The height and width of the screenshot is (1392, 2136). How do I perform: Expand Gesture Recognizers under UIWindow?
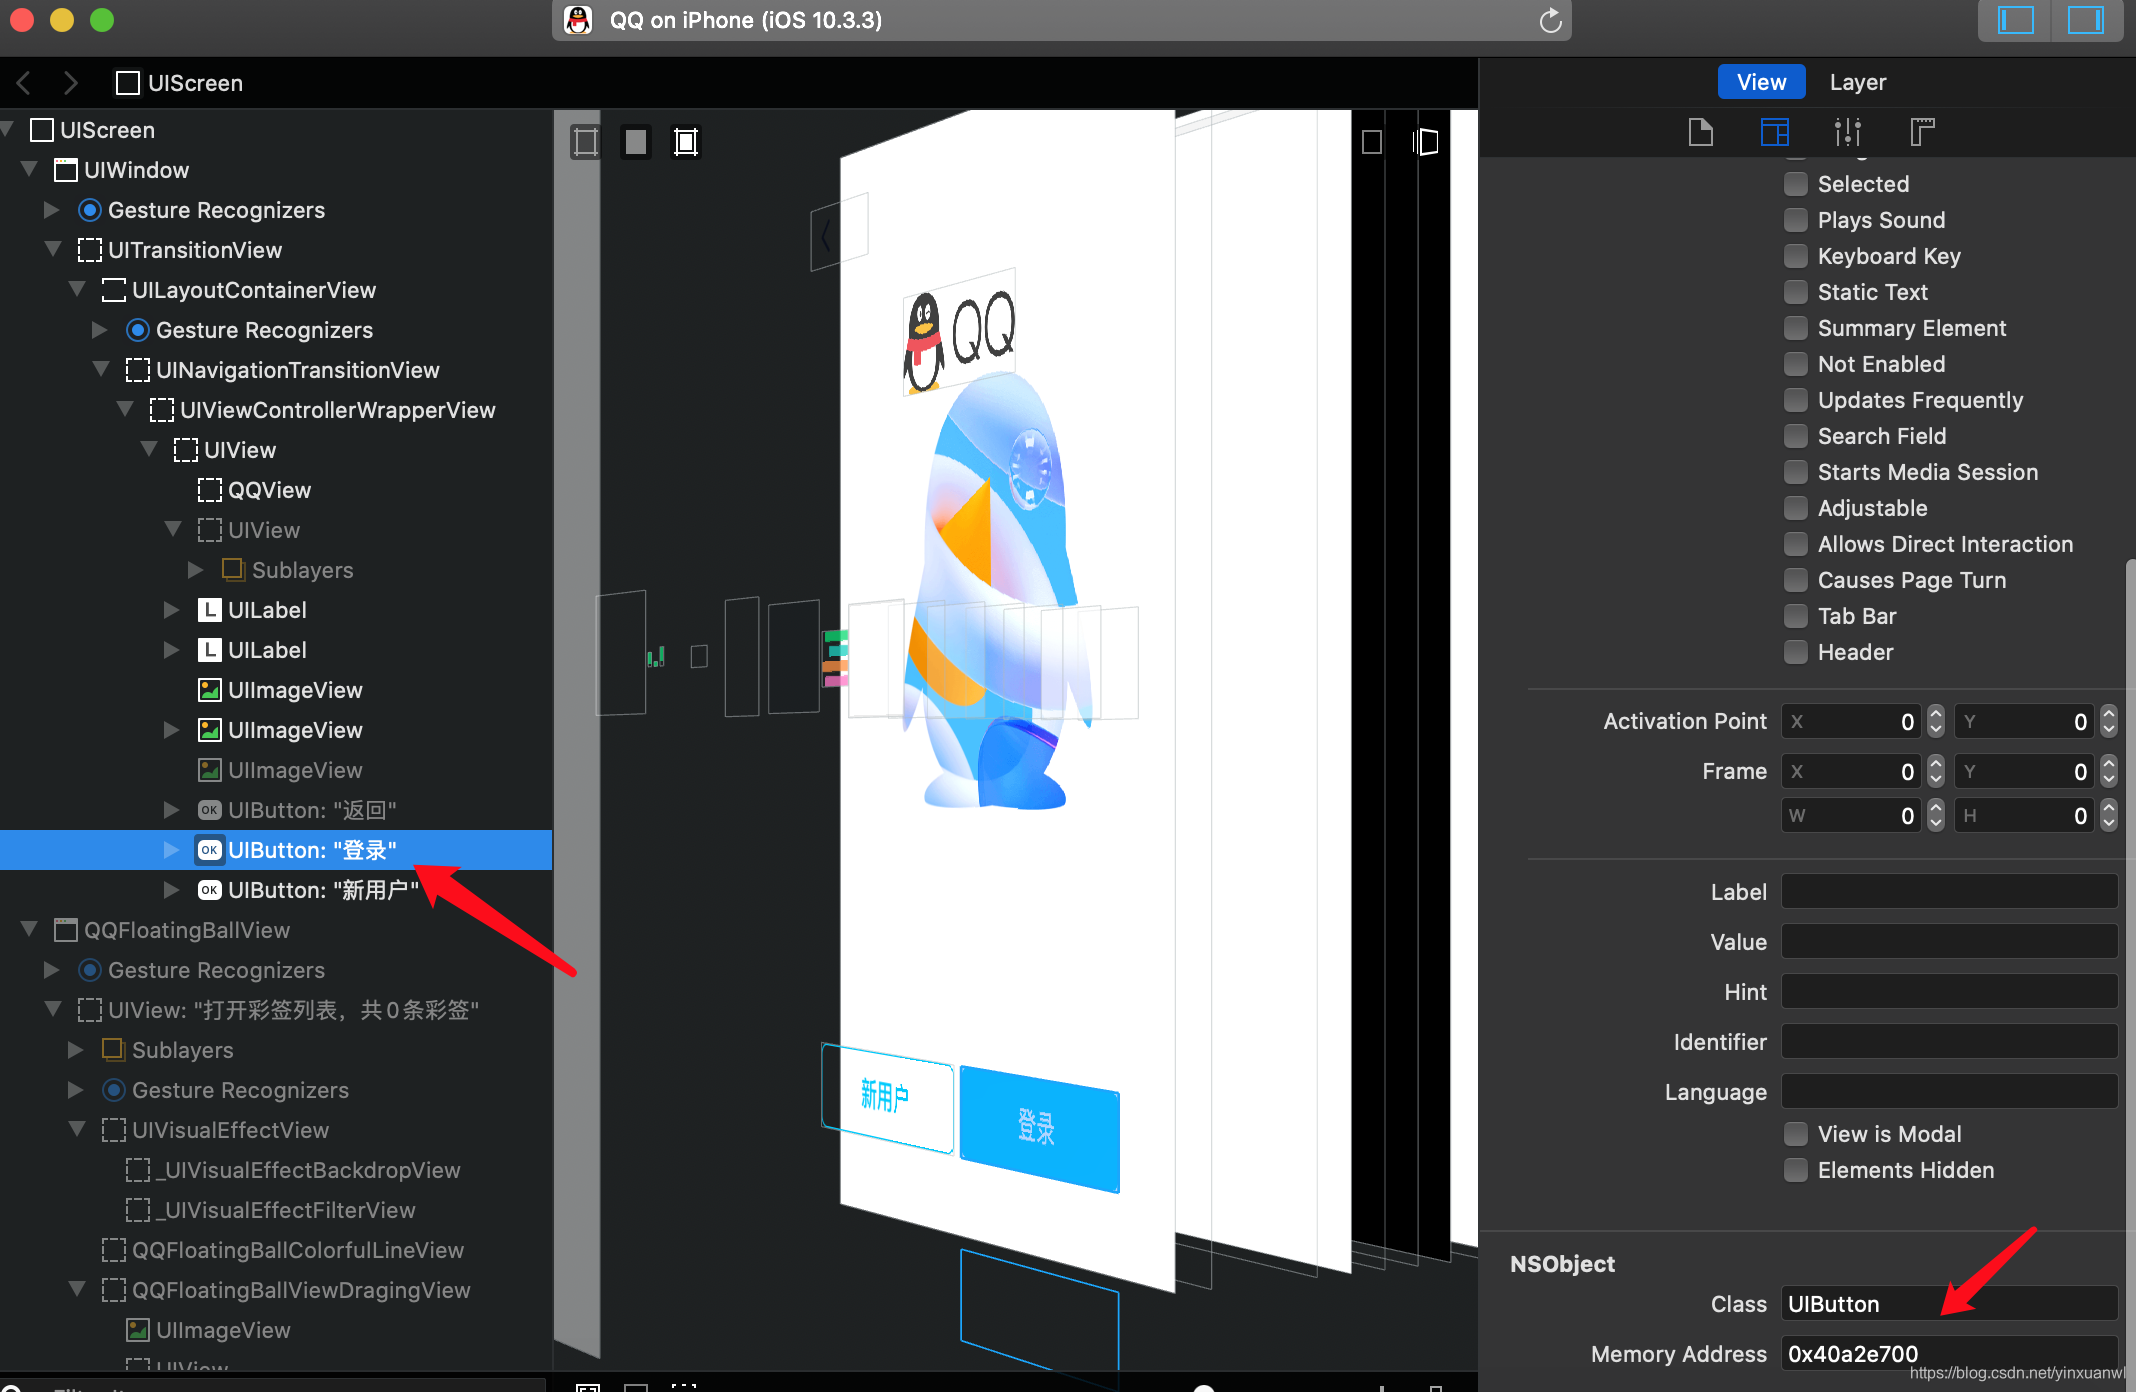click(x=52, y=210)
